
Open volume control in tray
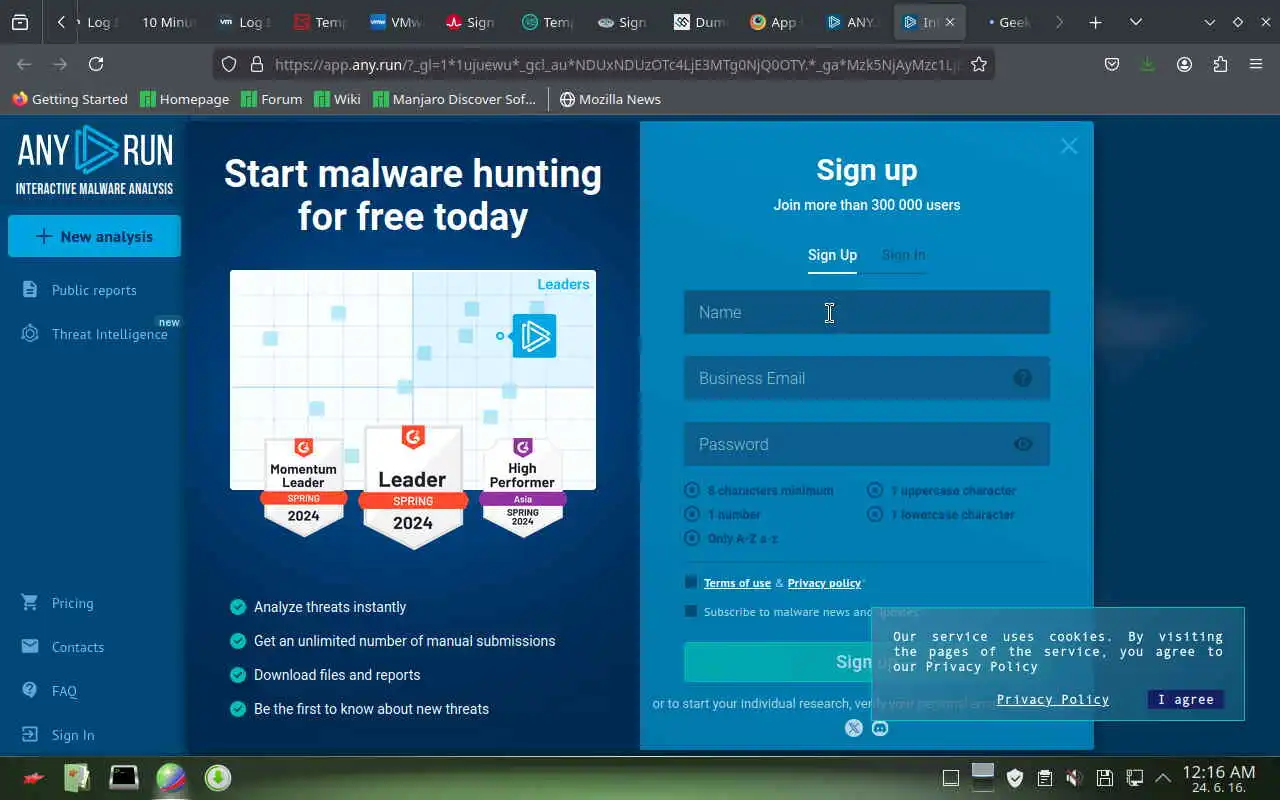1074,777
